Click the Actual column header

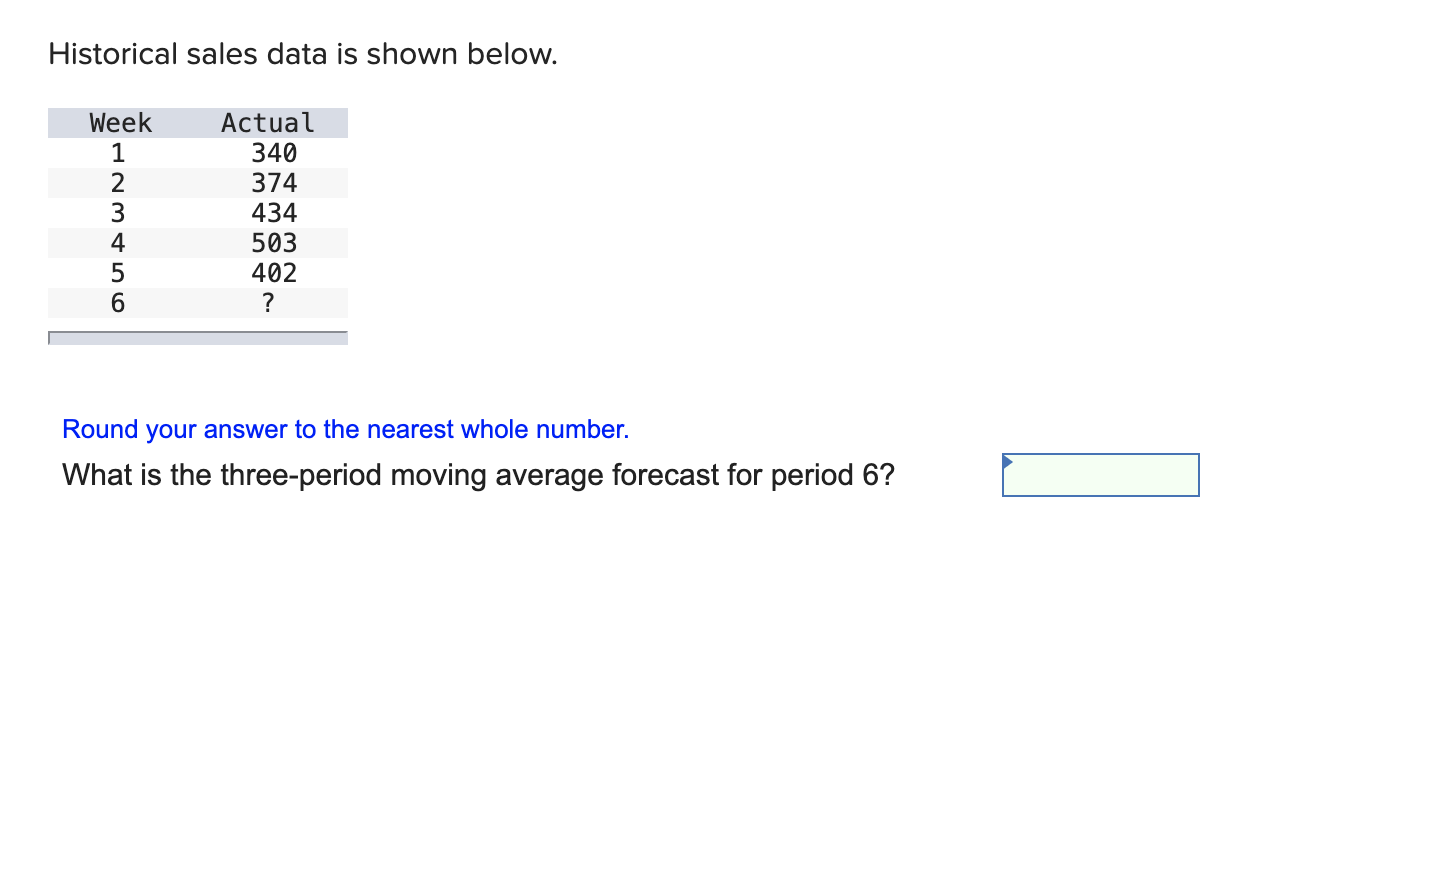click(267, 122)
